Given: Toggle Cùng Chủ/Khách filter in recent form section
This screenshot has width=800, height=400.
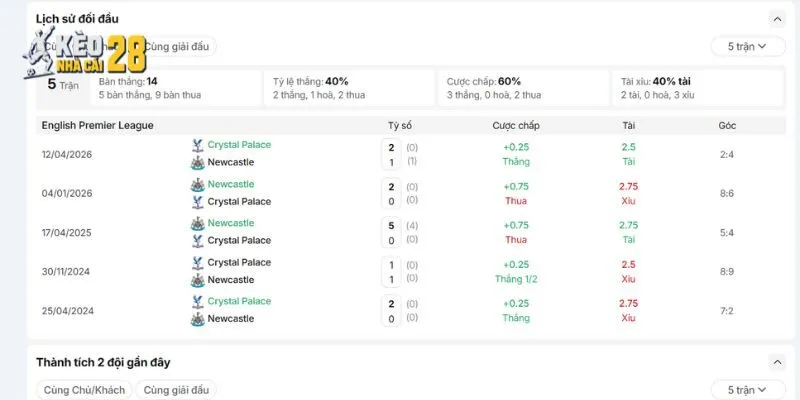Looking at the screenshot, I should (84, 390).
